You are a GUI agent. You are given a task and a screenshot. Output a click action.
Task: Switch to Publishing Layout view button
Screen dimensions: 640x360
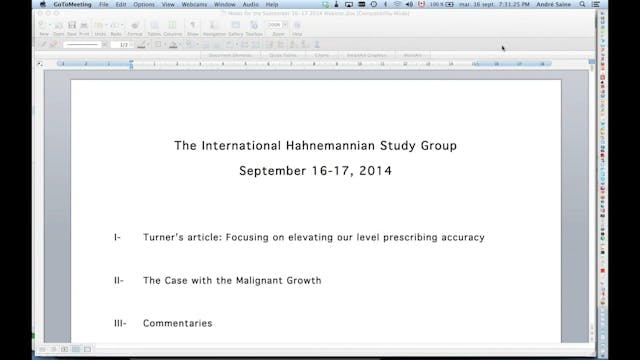click(64, 349)
